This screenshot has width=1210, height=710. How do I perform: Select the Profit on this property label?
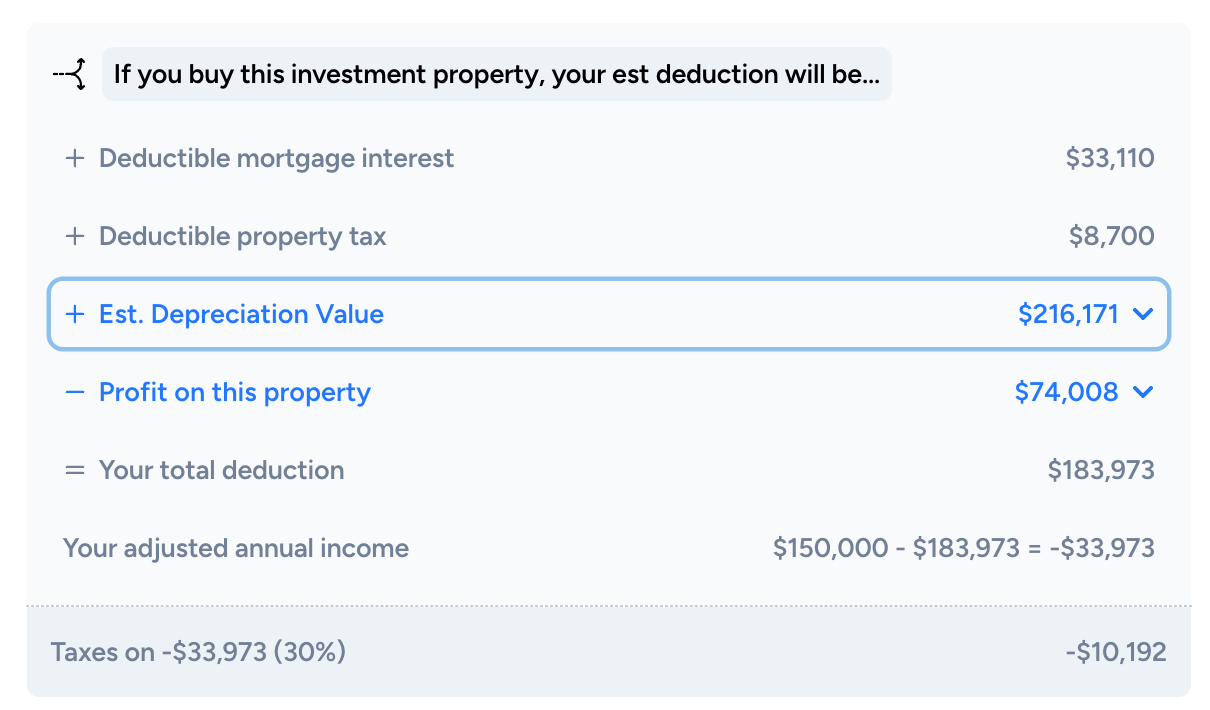234,392
